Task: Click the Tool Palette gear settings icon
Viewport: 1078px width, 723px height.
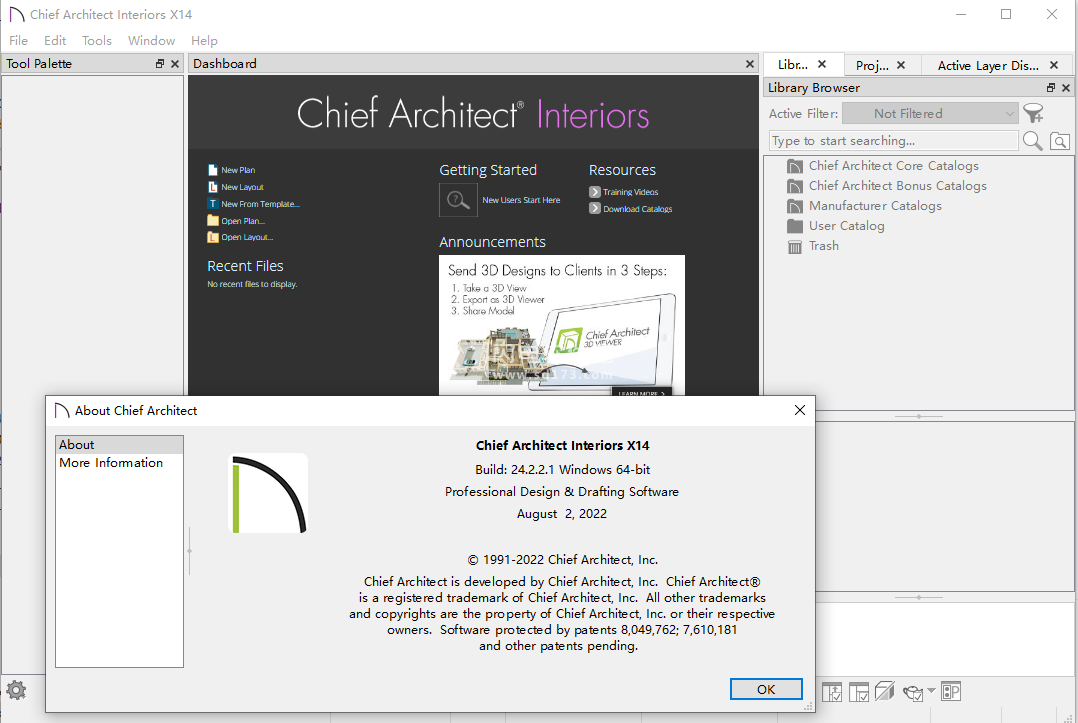Action: 16,689
